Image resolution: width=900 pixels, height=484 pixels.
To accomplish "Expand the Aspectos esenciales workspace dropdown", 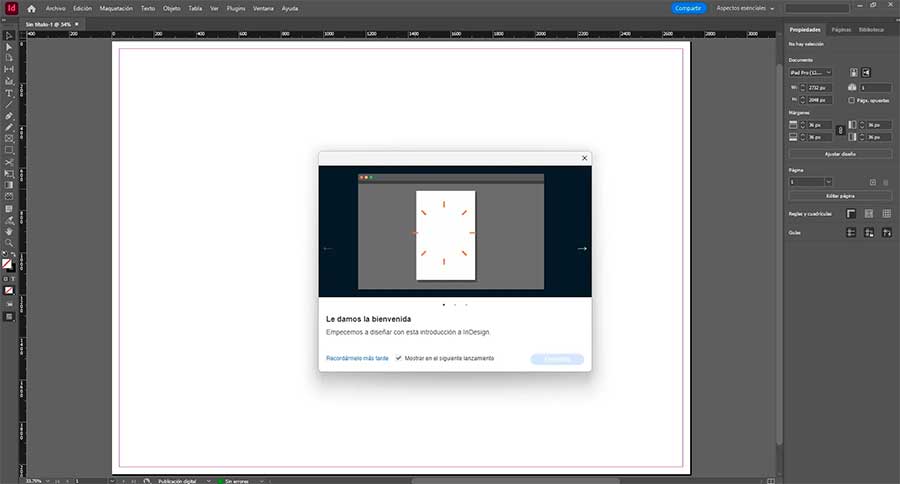I will [745, 8].
